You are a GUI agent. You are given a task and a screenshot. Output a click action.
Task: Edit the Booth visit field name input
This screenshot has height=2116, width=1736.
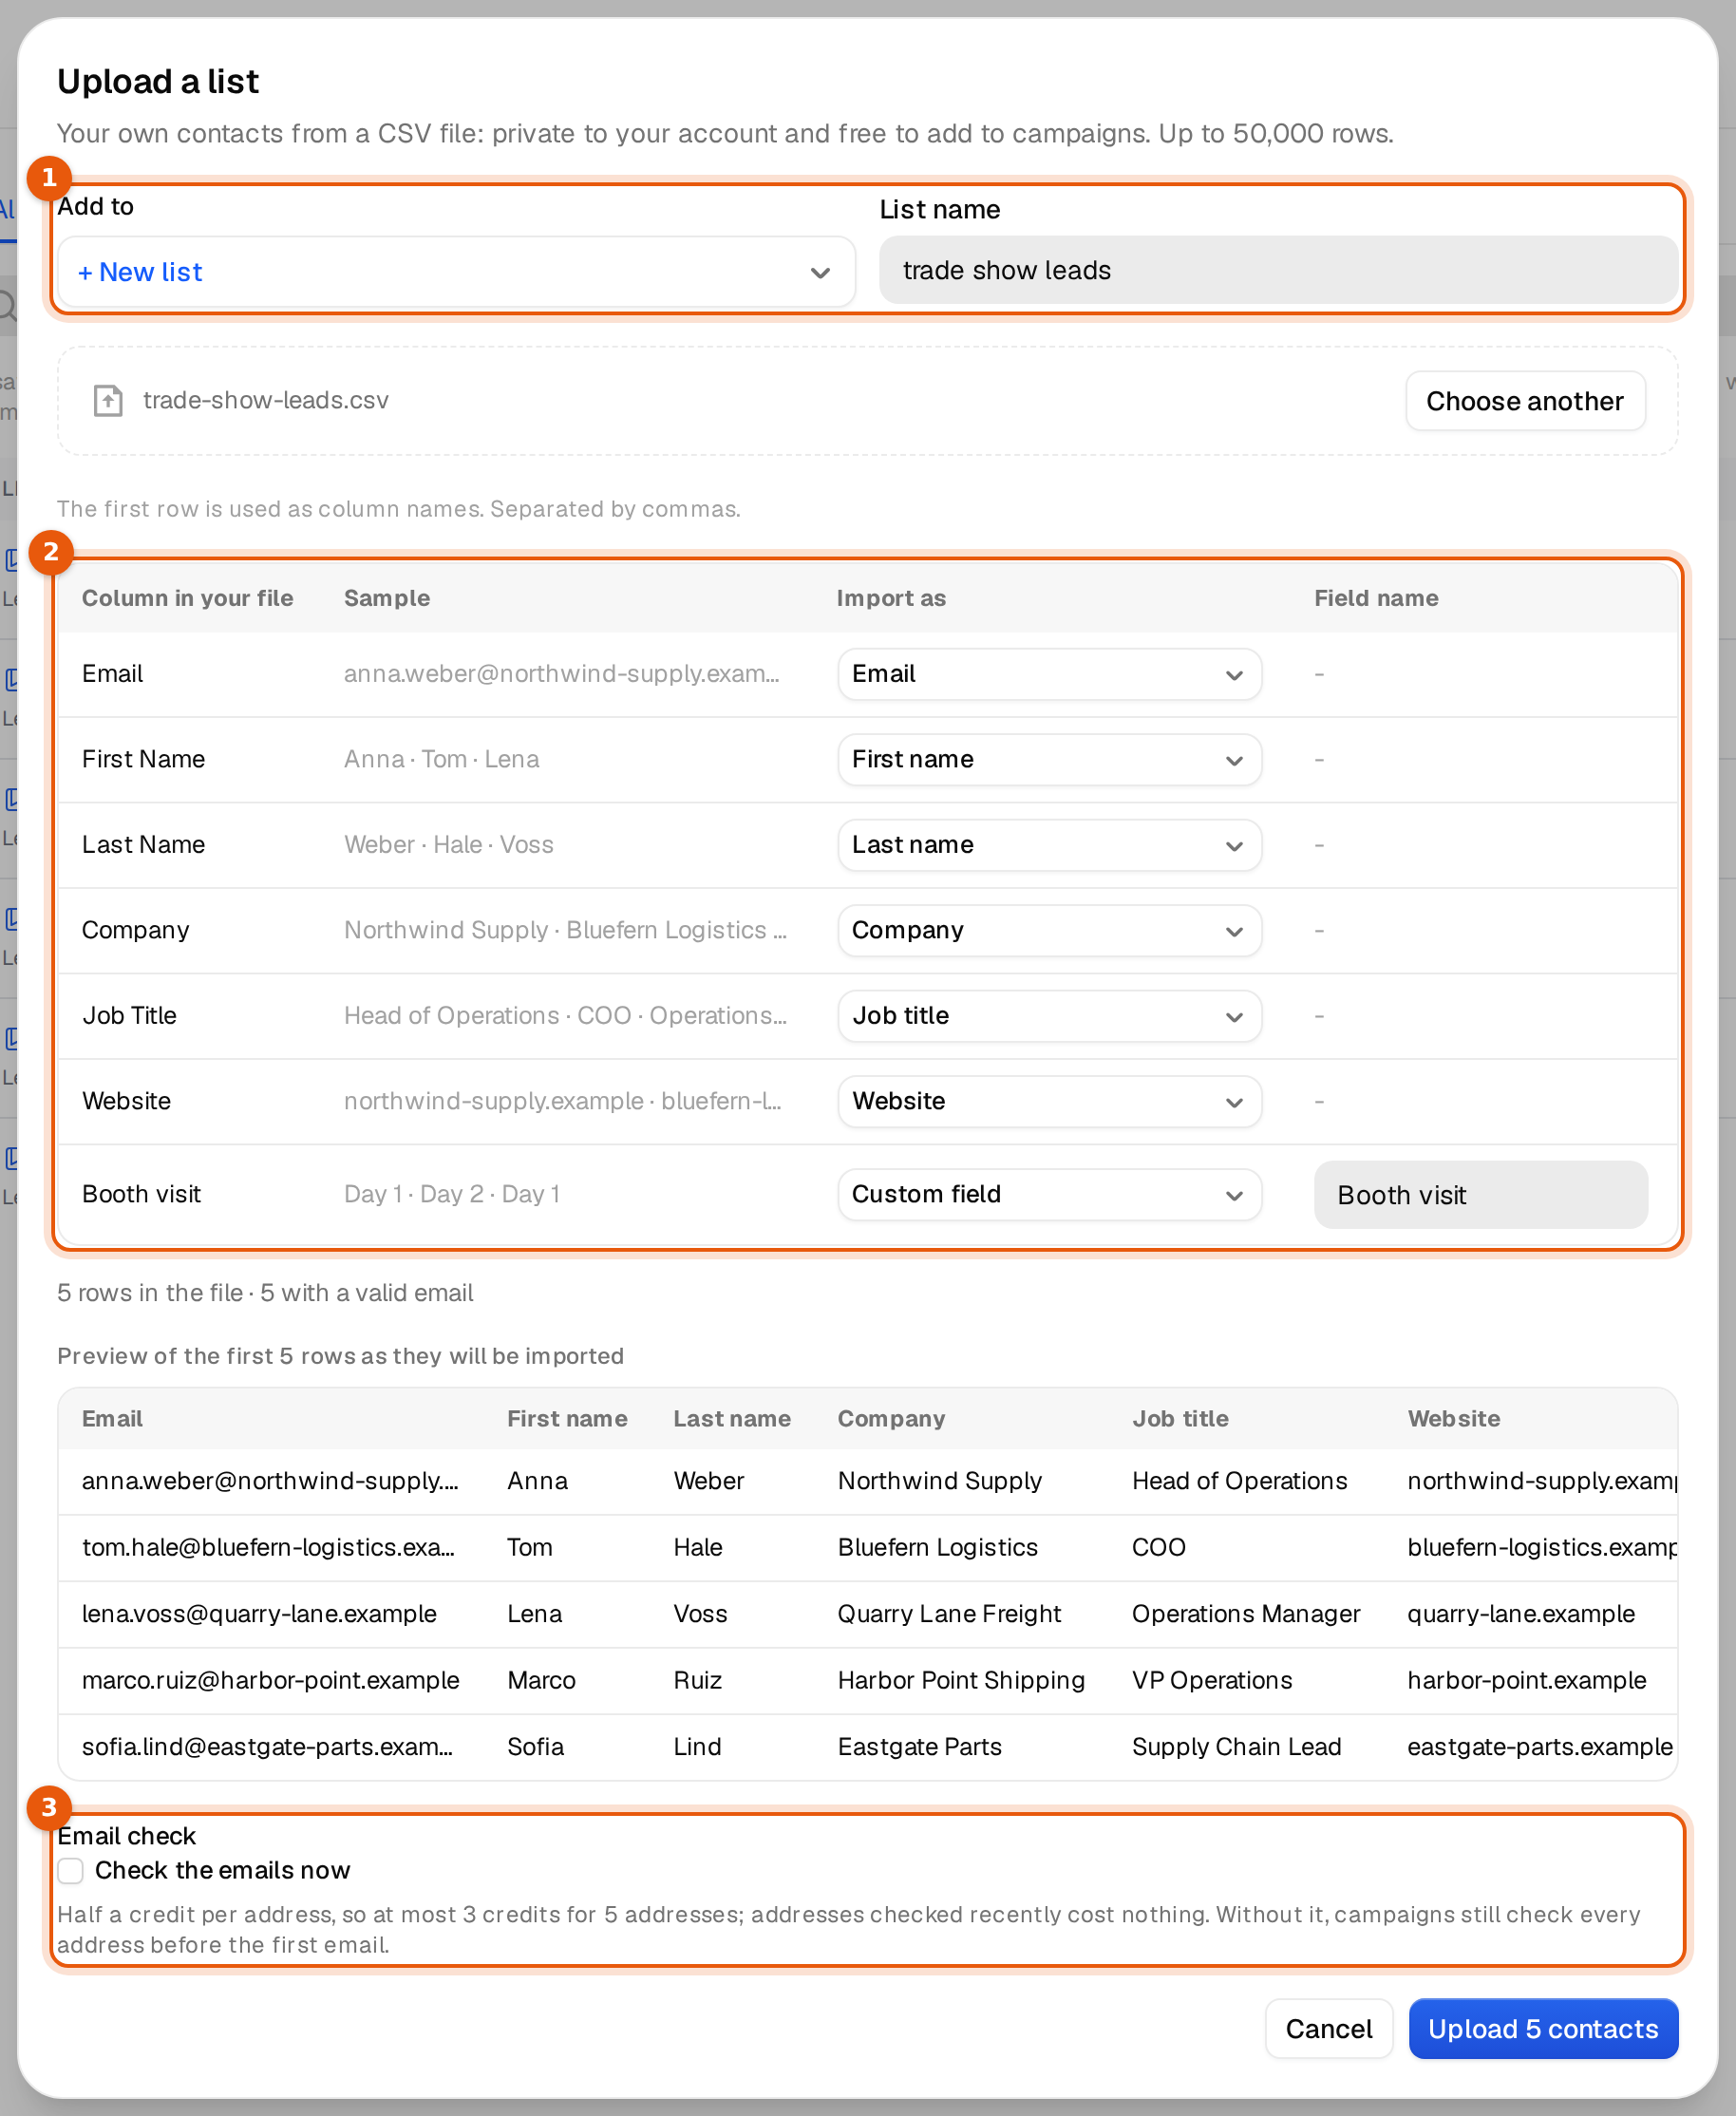point(1480,1194)
